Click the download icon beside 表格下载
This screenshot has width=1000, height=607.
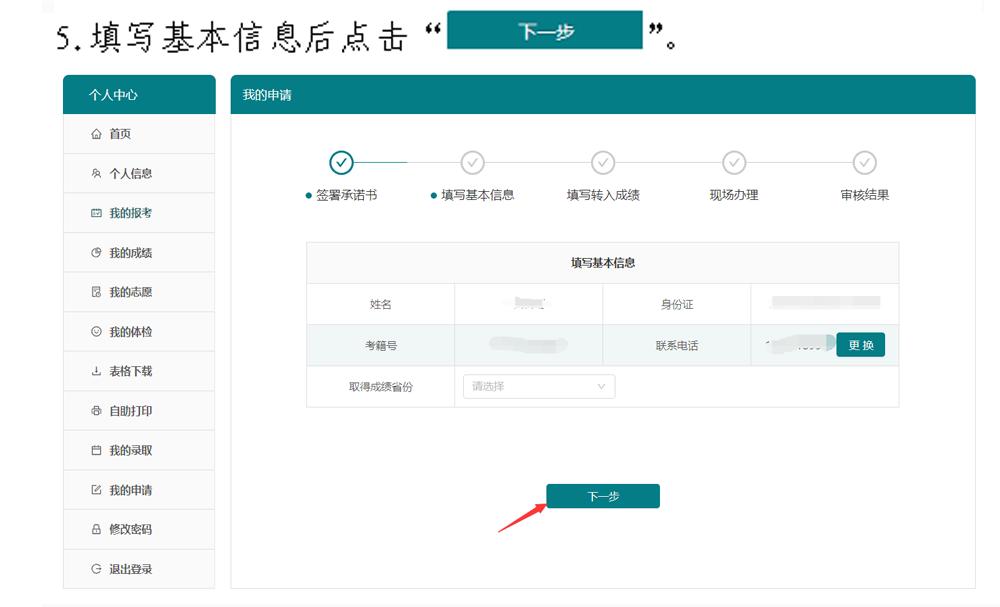(96, 371)
